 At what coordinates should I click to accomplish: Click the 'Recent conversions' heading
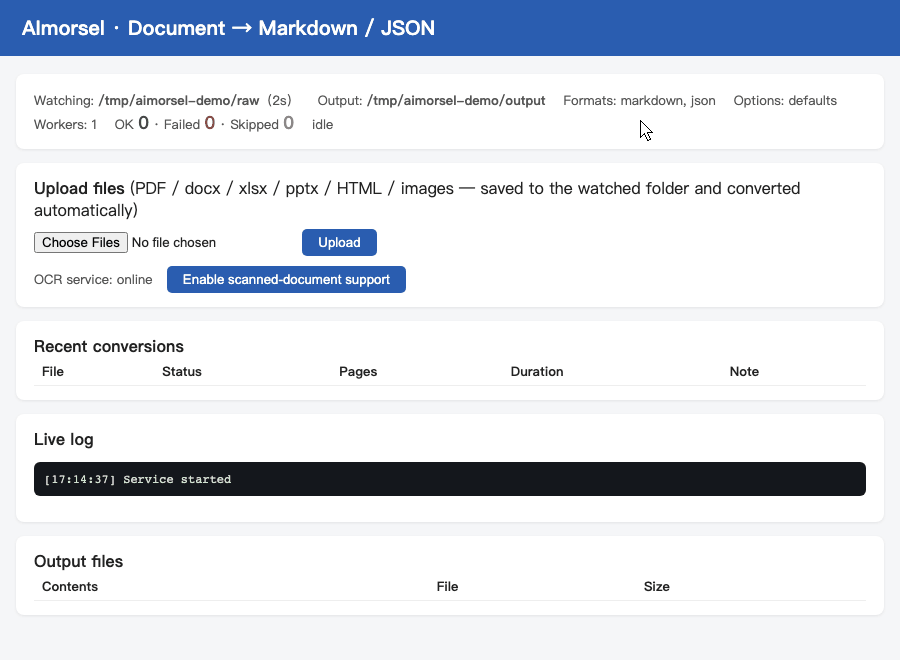pyautogui.click(x=109, y=347)
